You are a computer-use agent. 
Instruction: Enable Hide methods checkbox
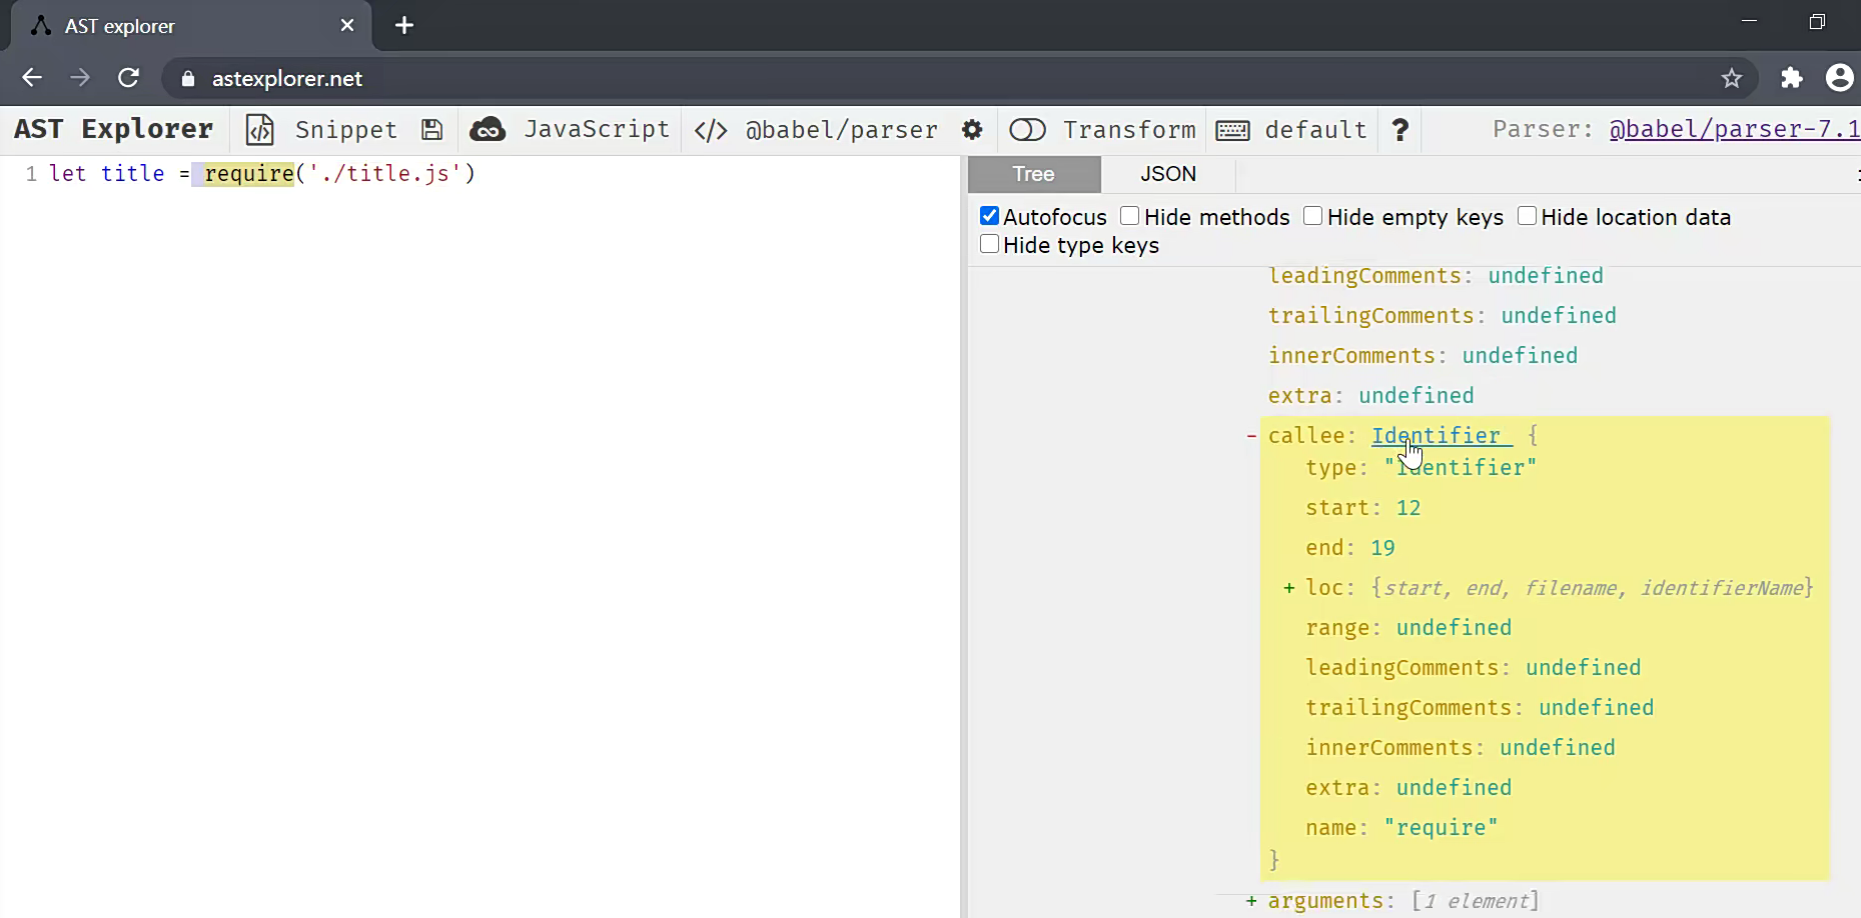(1130, 216)
